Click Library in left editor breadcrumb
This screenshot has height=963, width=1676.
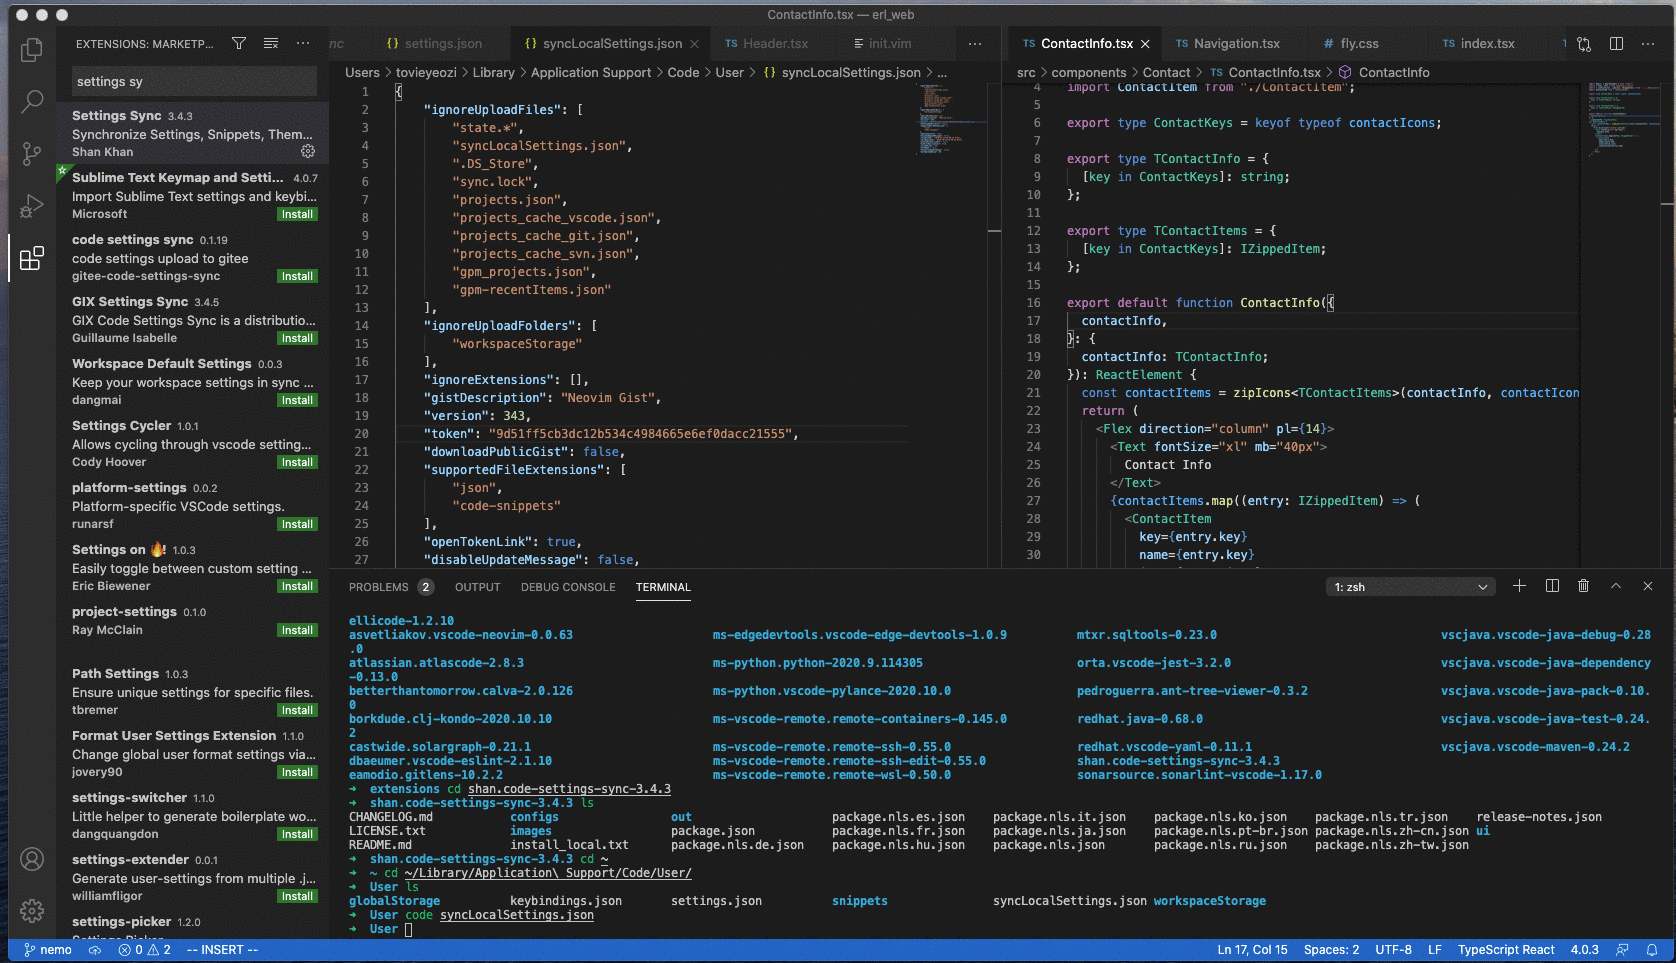(x=493, y=73)
